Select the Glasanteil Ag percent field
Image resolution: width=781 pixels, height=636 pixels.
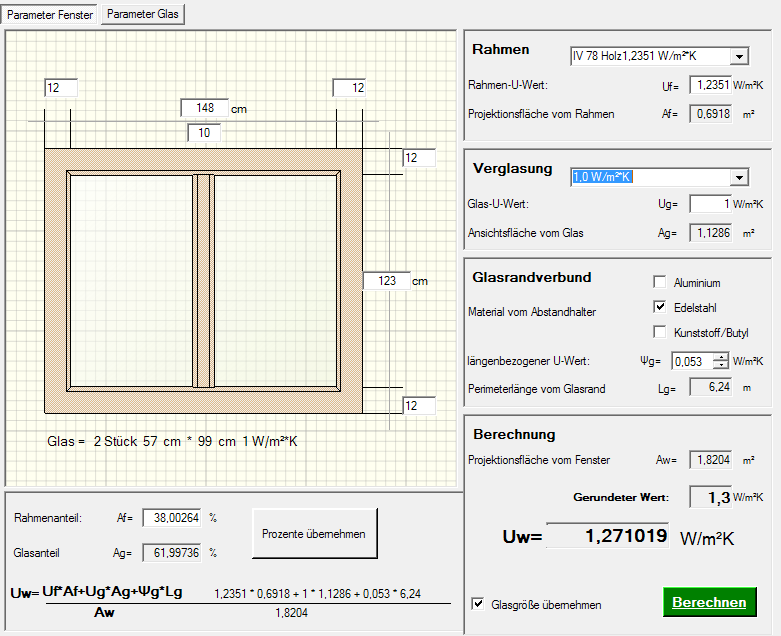[x=171, y=552]
